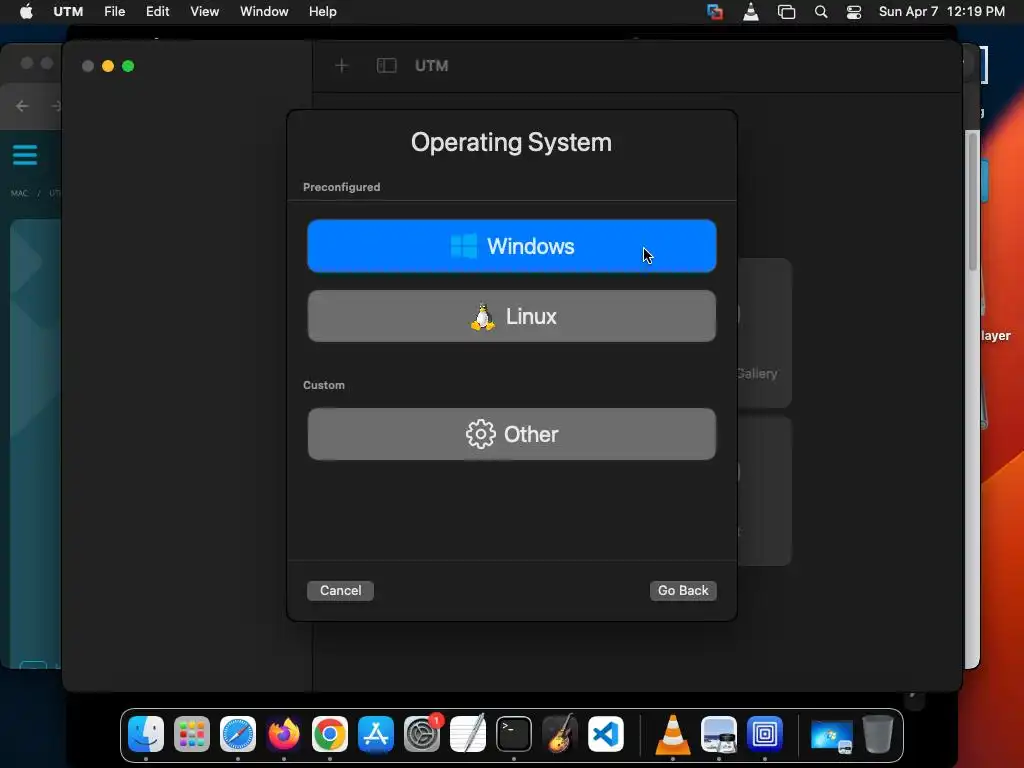Launch Visual Studio Code from the Dock

click(605, 734)
